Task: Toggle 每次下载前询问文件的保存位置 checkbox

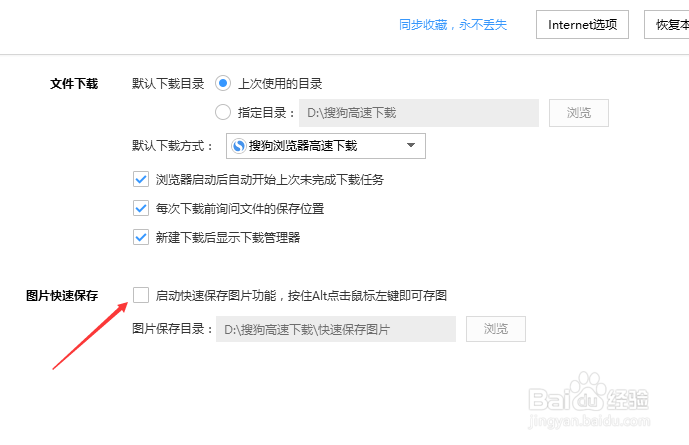Action: point(141,208)
